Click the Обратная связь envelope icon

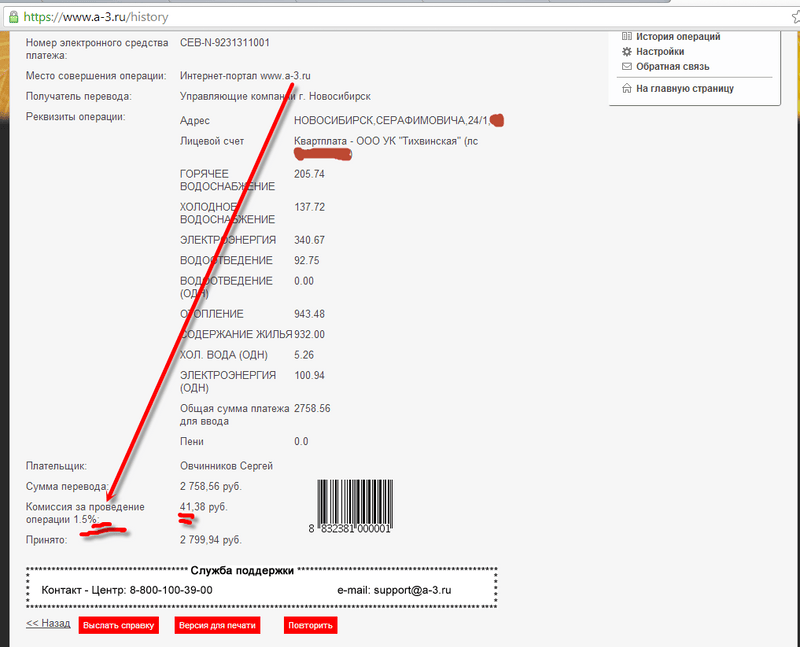coord(627,66)
